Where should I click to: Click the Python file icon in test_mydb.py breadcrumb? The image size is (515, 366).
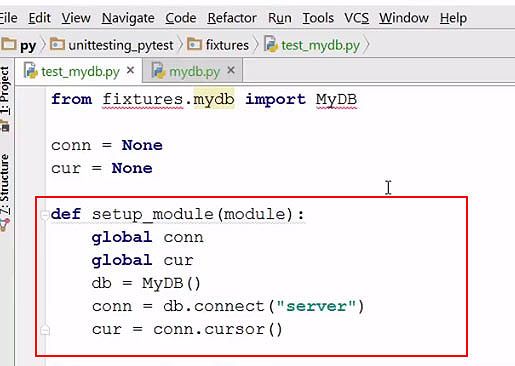[x=271, y=44]
